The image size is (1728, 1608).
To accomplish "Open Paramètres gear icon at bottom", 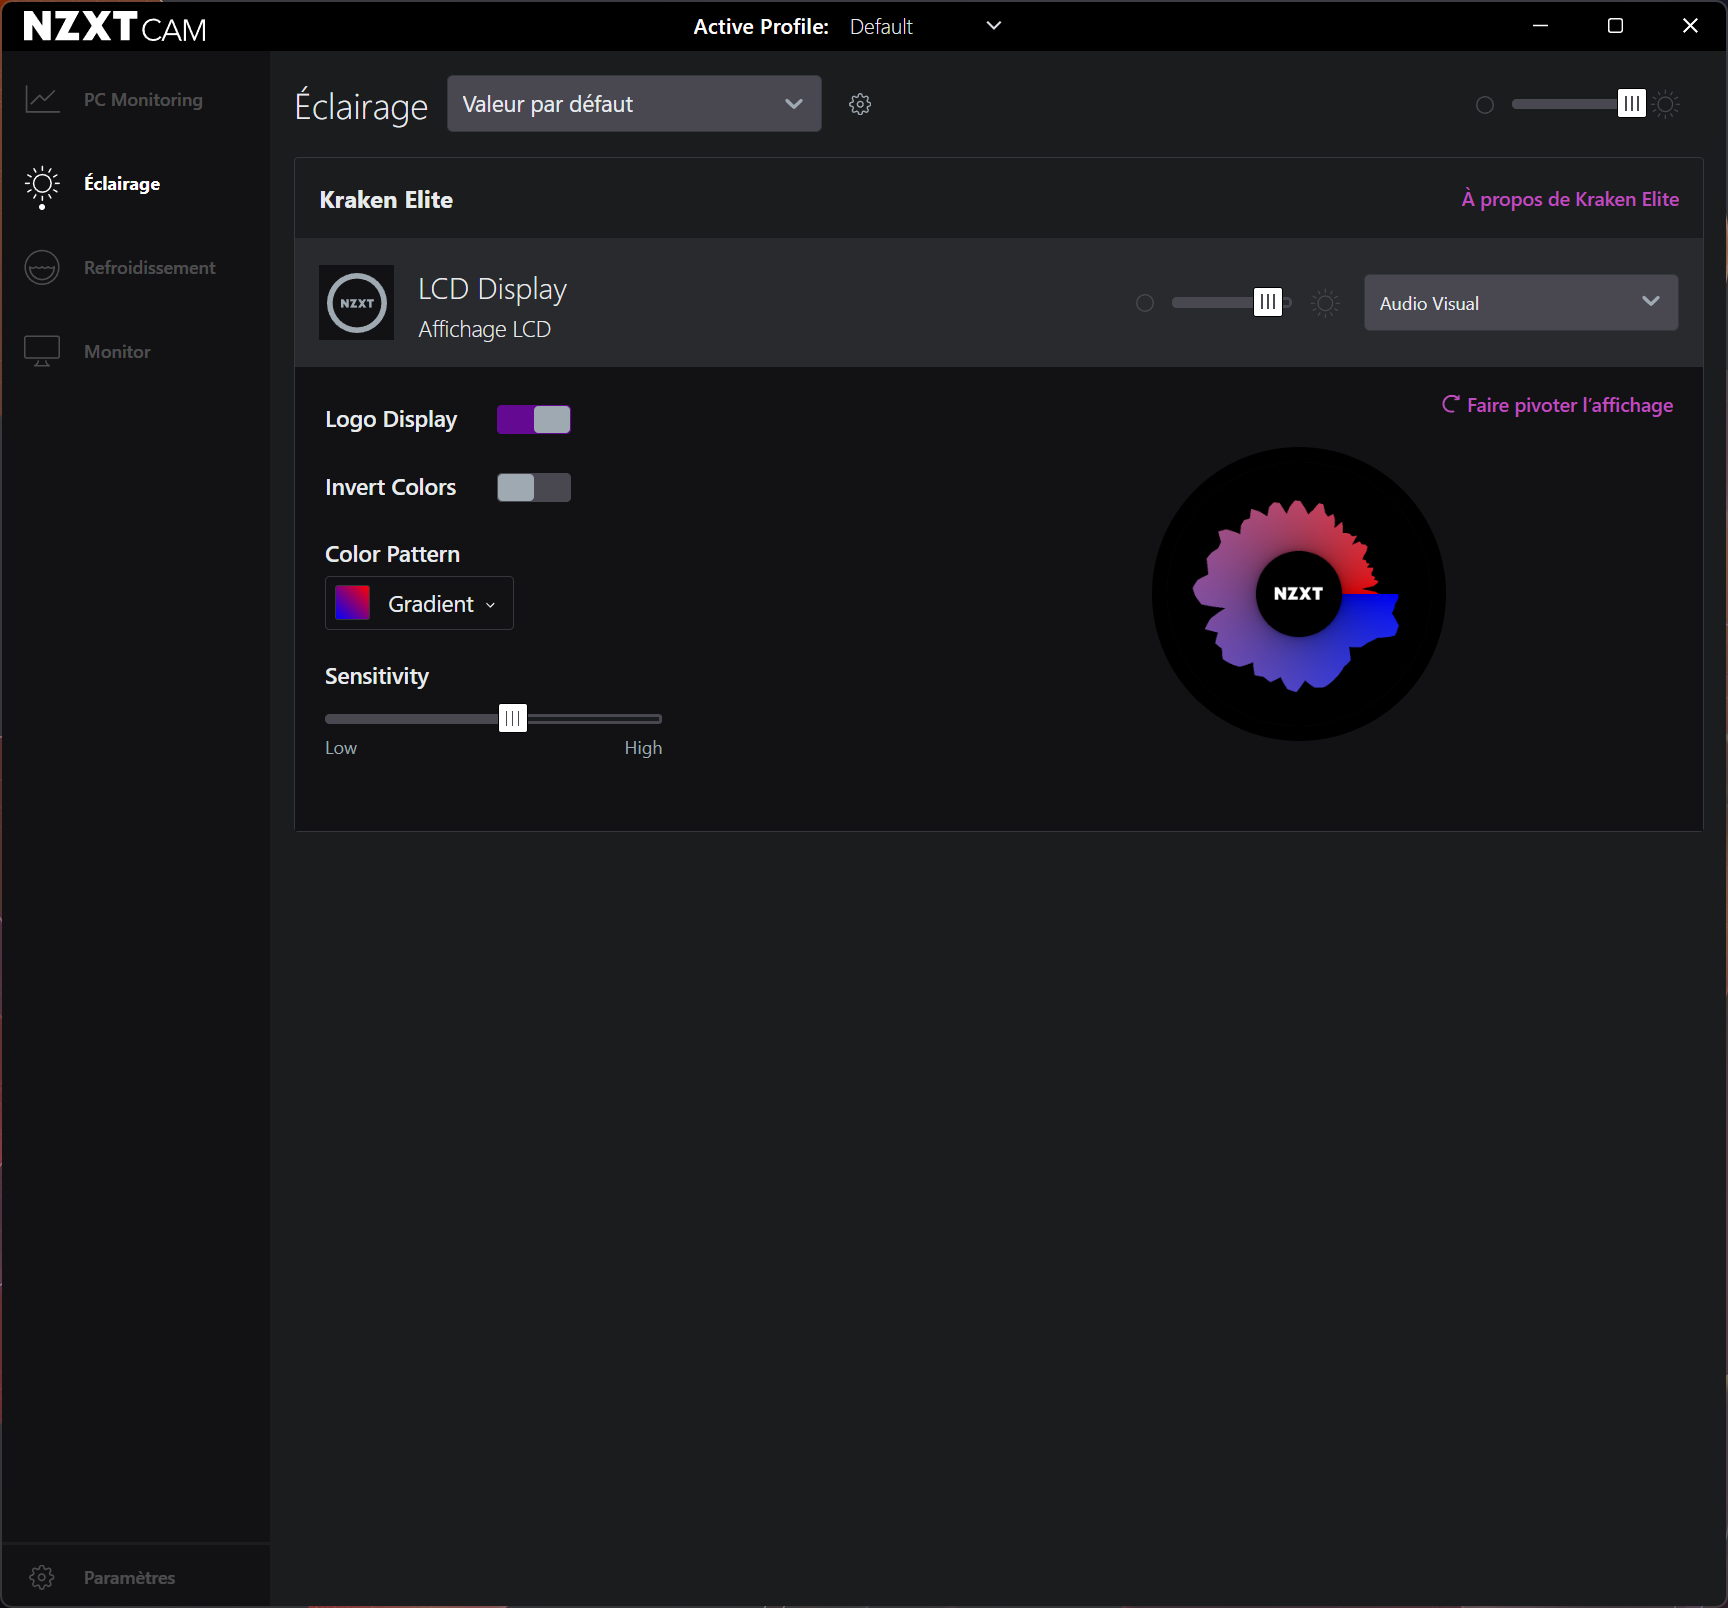I will (42, 1577).
